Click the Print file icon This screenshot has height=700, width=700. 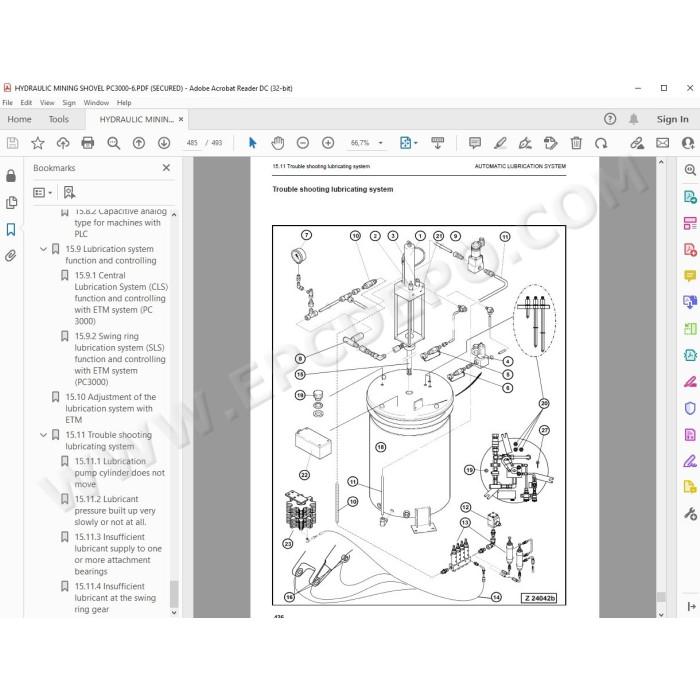[x=88, y=143]
